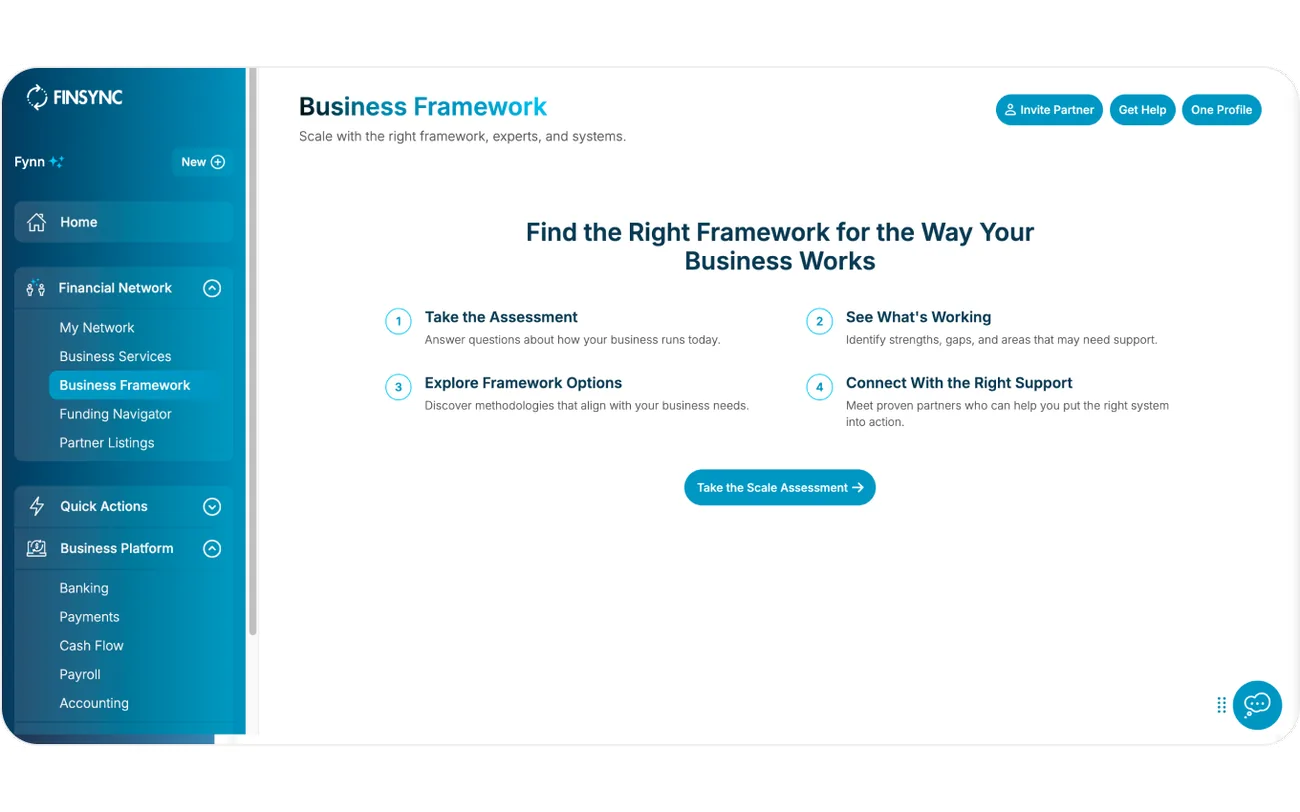The image size is (1300, 812).
Task: Click the Invite Partner button
Action: point(1049,110)
